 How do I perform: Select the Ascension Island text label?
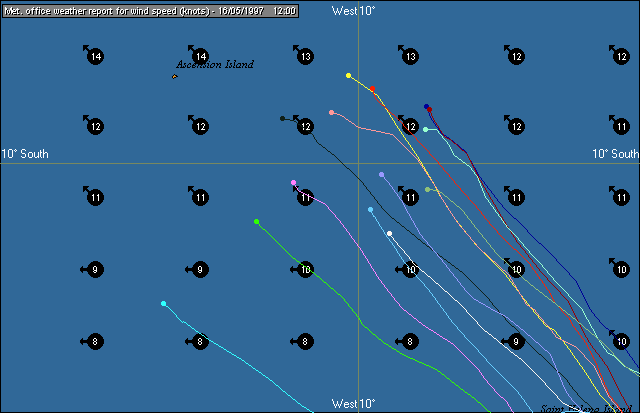tap(215, 64)
